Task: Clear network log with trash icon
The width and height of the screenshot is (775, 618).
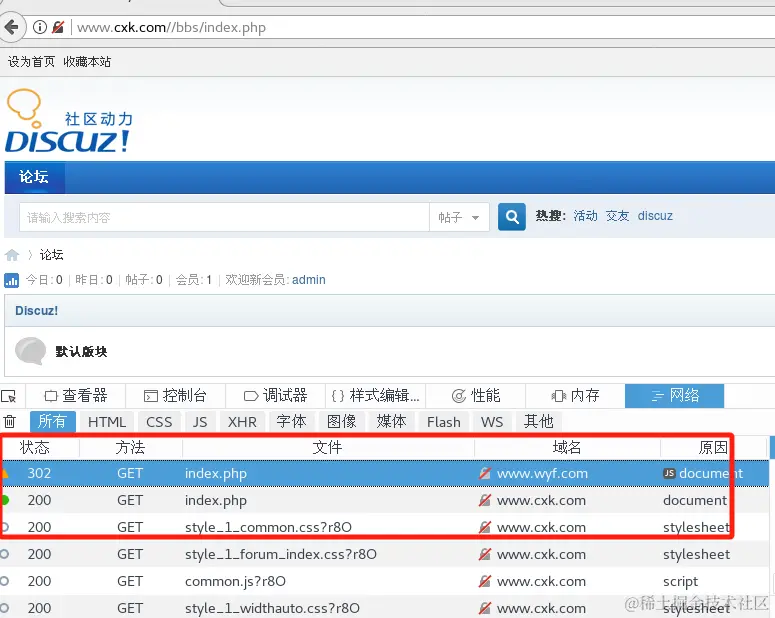Action: tap(9, 422)
